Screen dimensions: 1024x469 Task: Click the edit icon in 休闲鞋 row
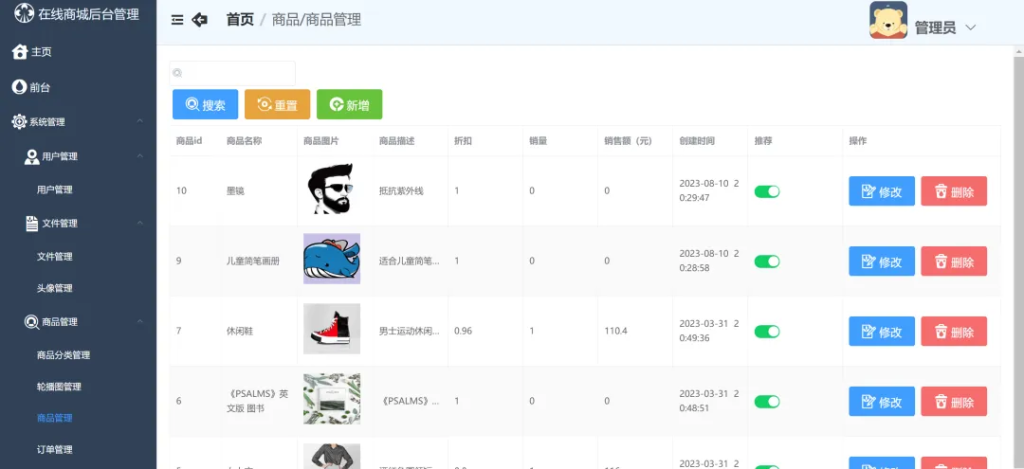[869, 331]
